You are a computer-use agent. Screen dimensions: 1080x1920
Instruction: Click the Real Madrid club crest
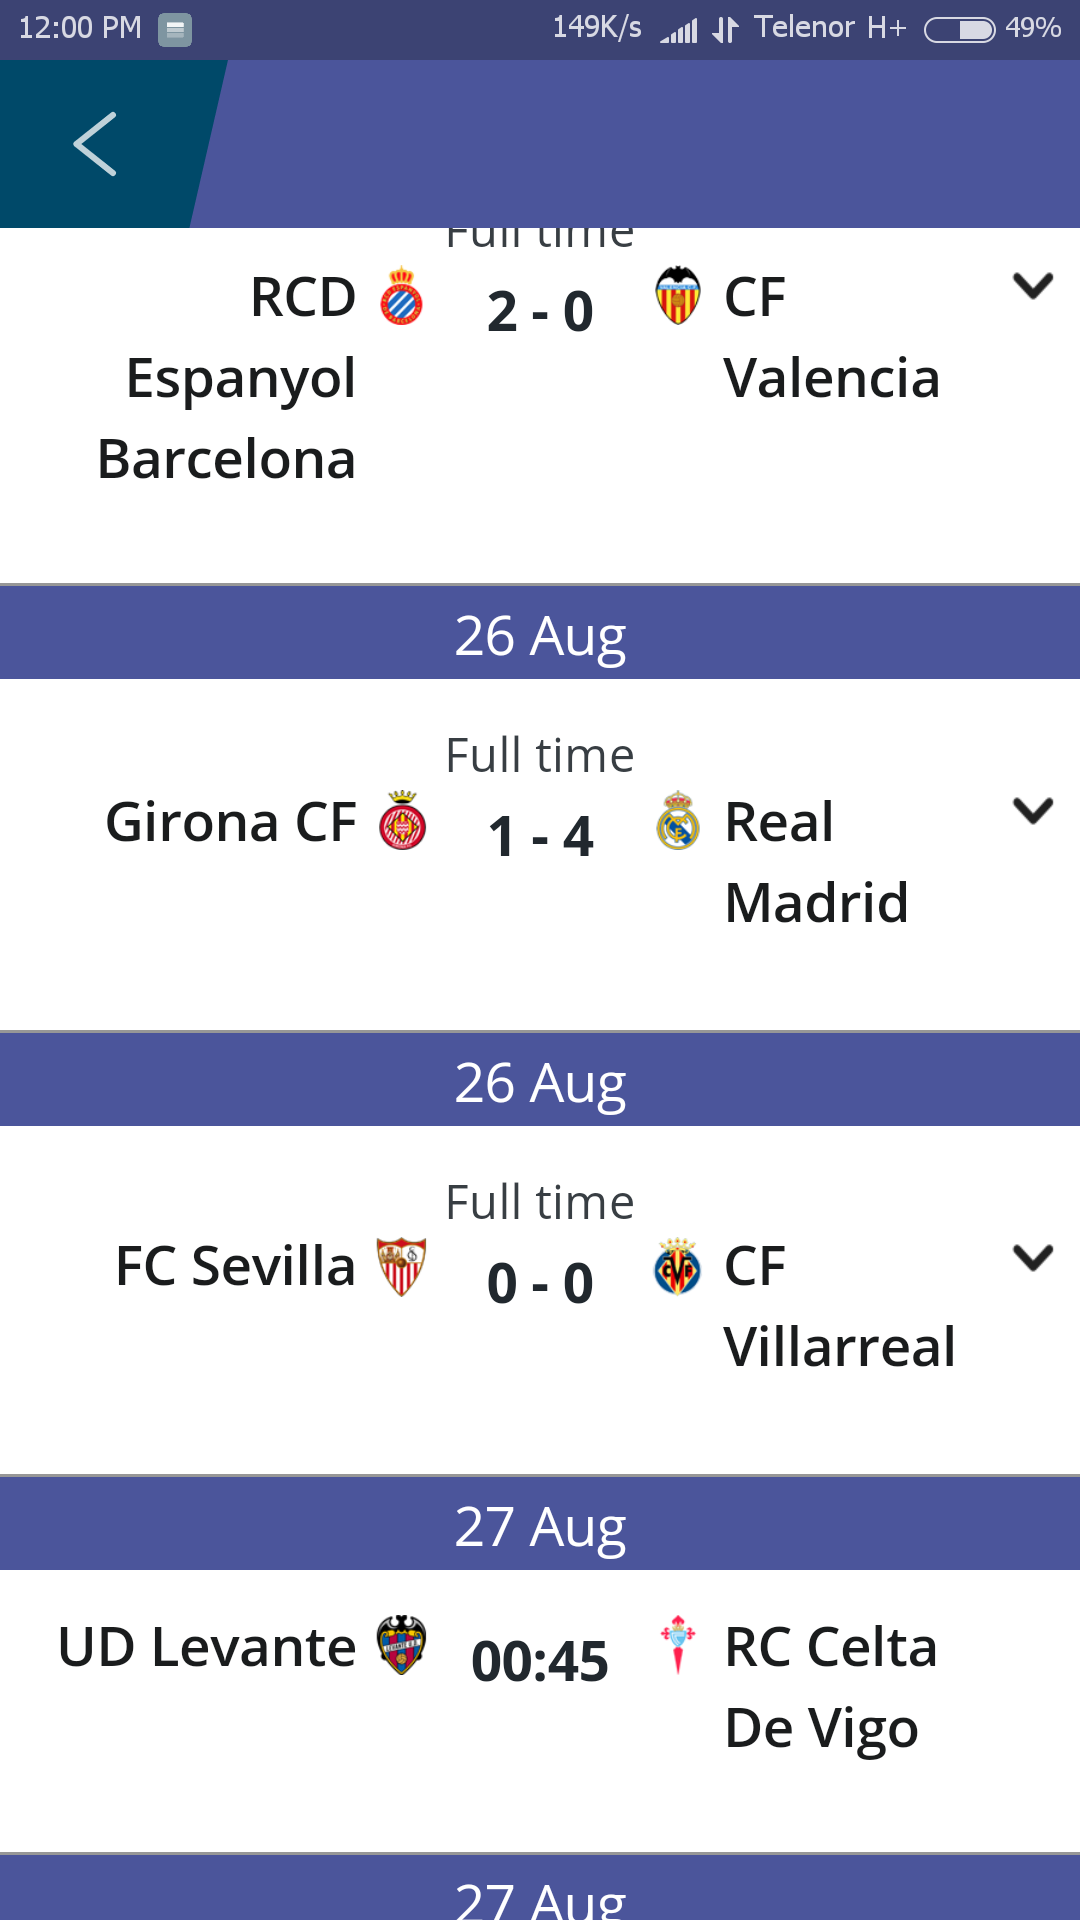677,820
